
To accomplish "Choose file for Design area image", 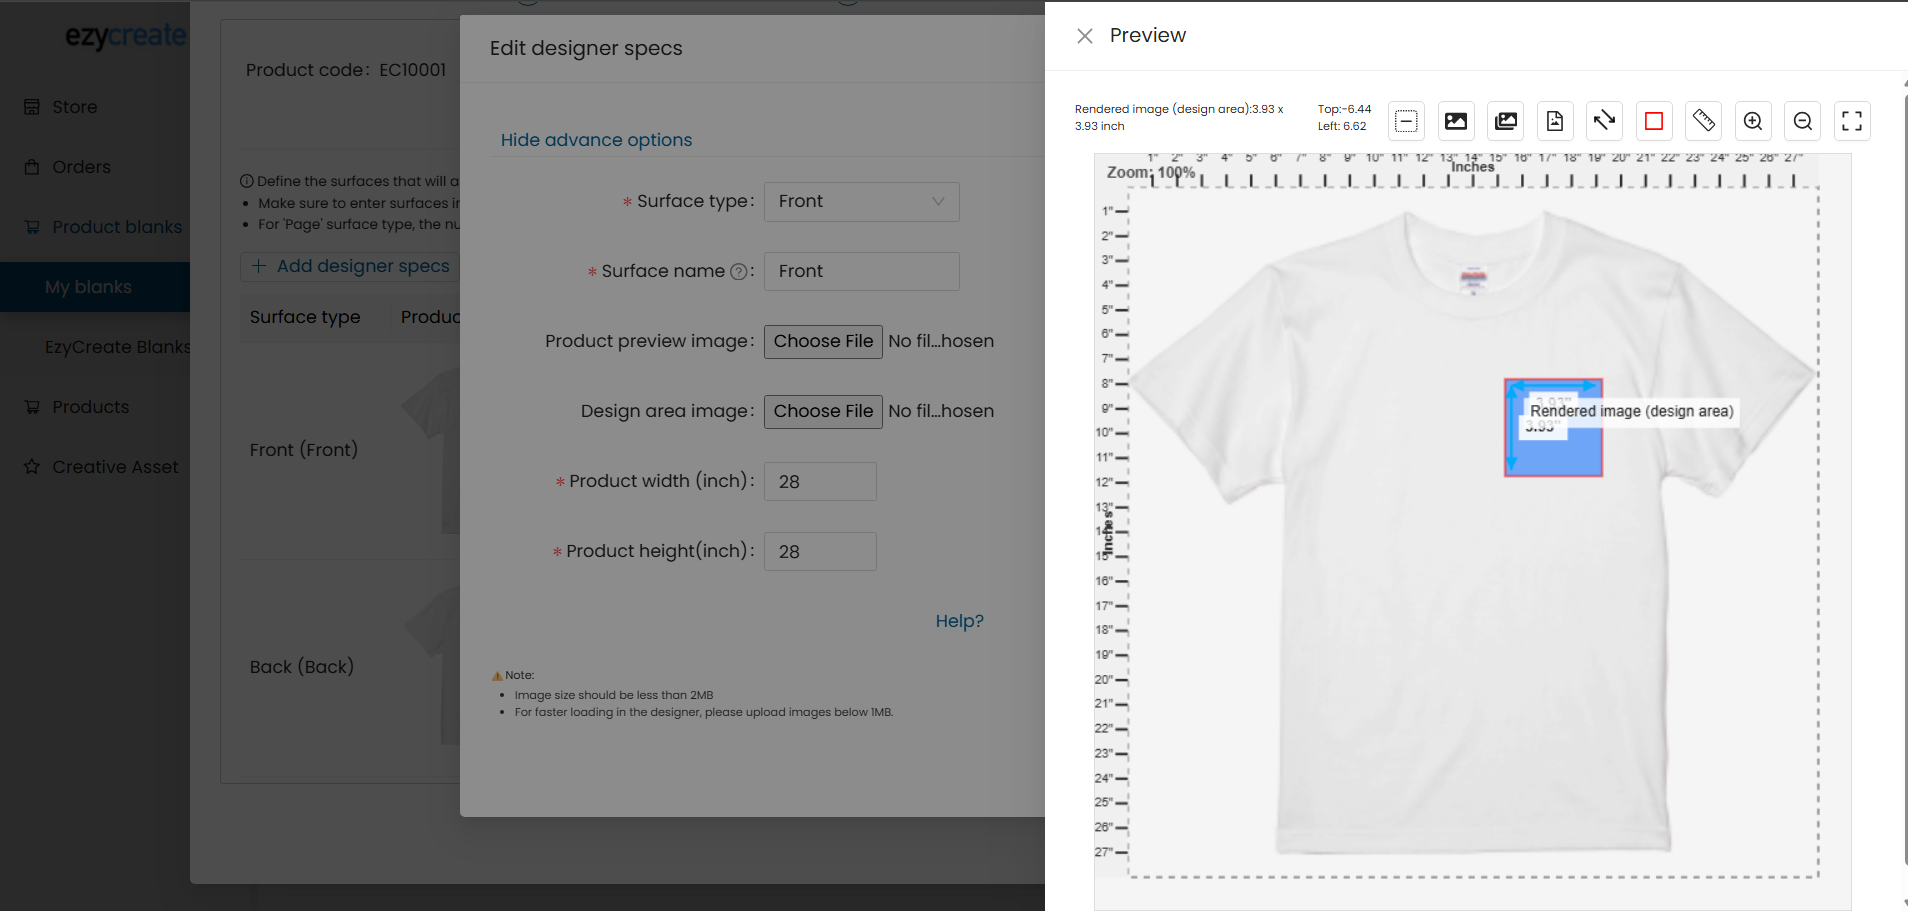I will [x=823, y=412].
